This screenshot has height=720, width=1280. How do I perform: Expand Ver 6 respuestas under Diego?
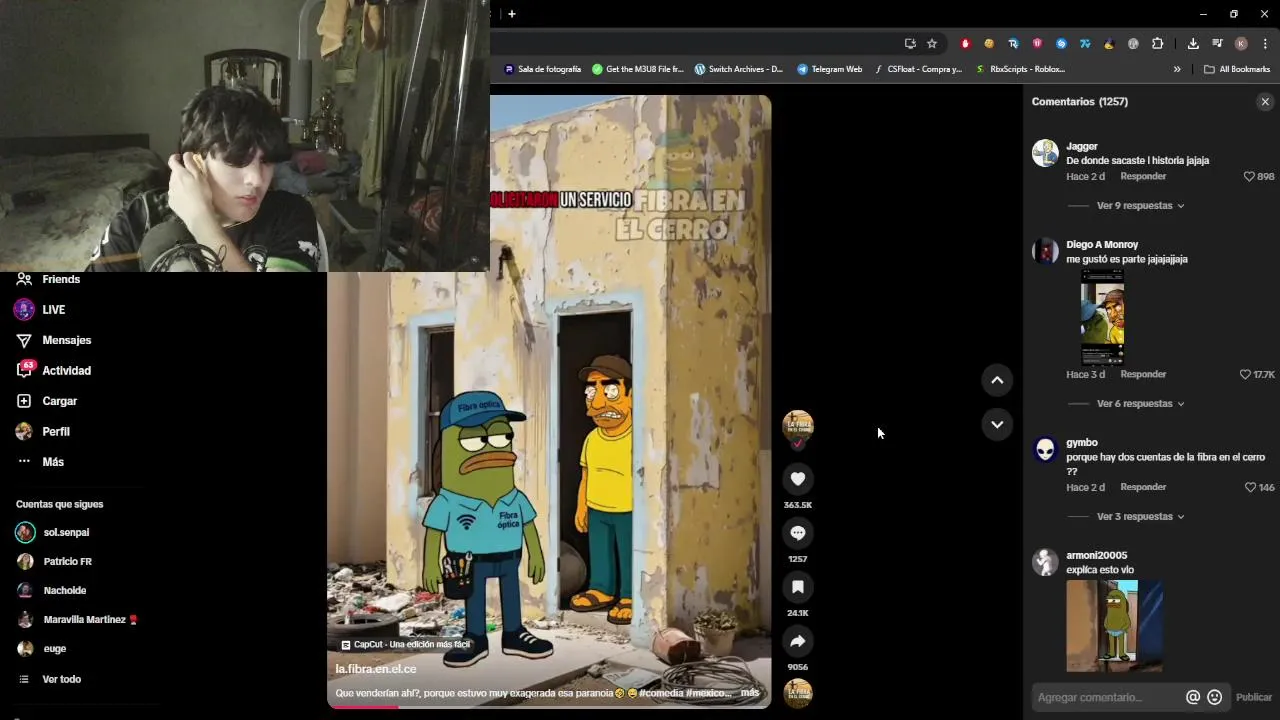click(1140, 404)
